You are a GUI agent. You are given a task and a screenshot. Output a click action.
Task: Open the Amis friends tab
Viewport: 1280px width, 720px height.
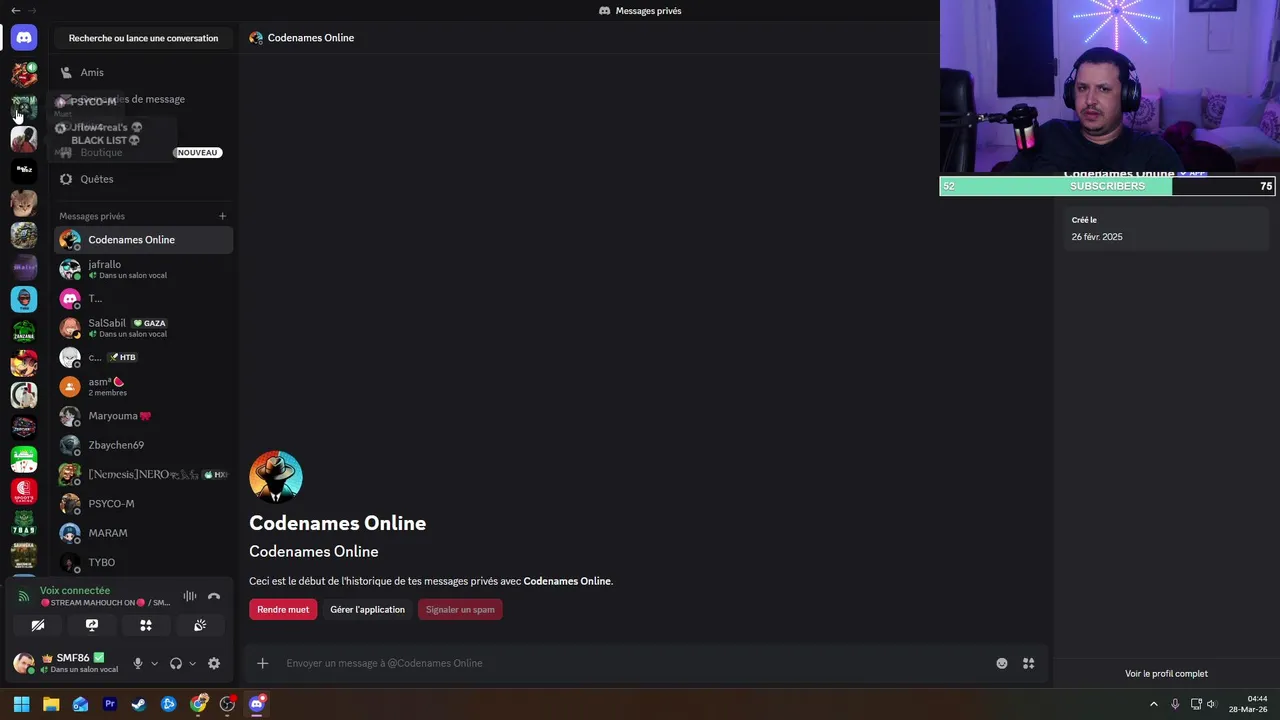click(144, 72)
